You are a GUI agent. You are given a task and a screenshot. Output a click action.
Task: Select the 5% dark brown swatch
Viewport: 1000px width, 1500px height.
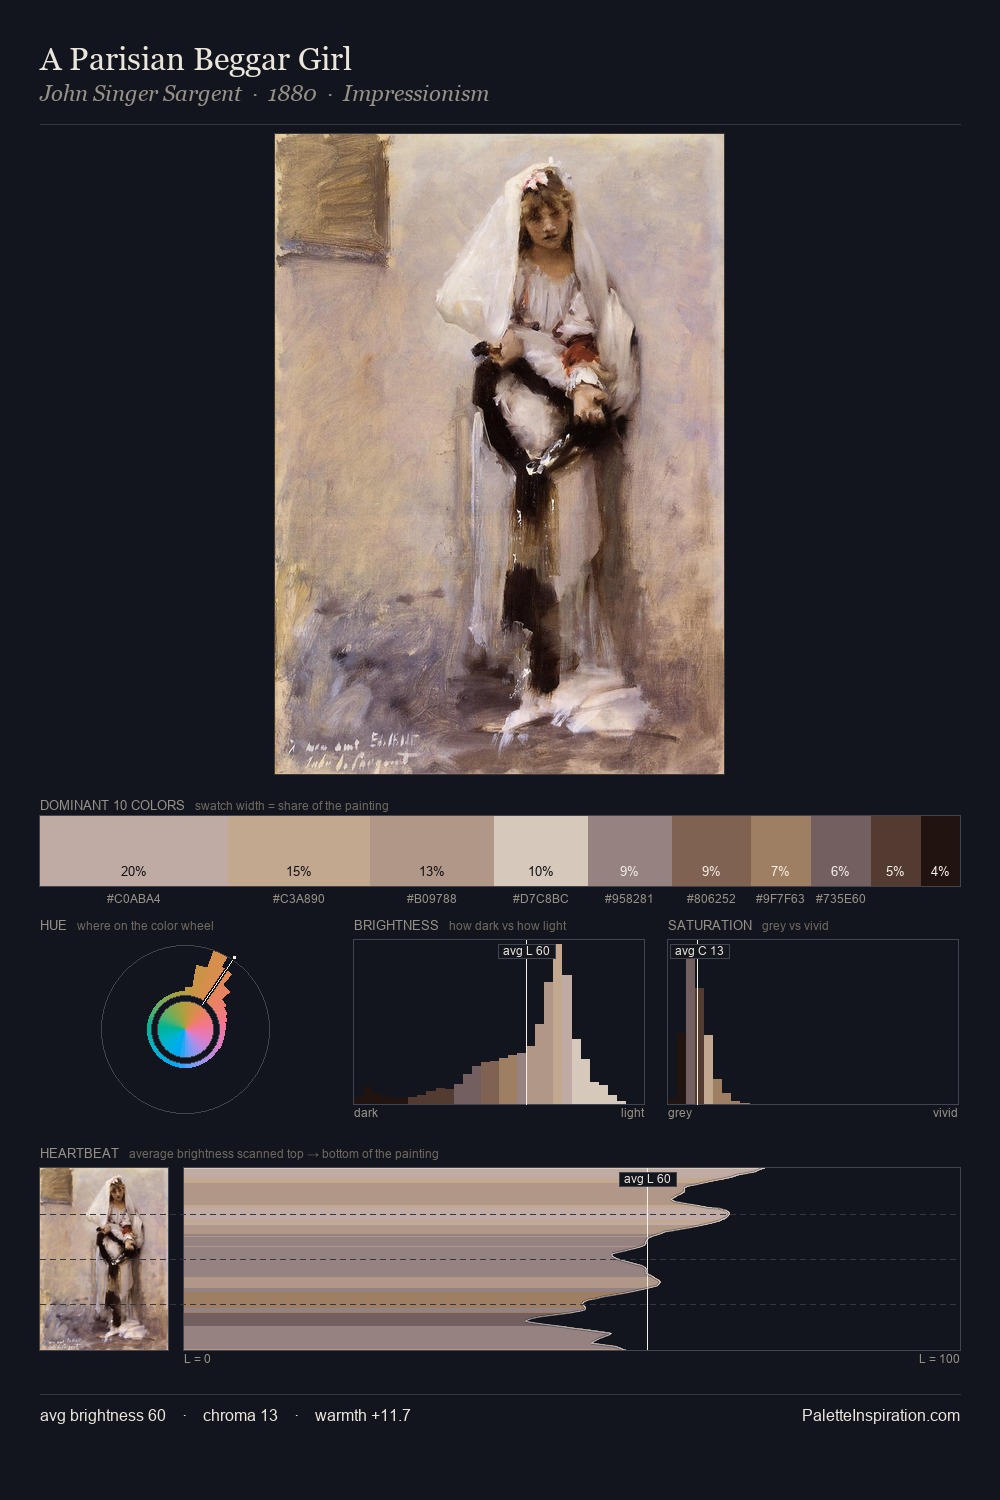pos(896,851)
